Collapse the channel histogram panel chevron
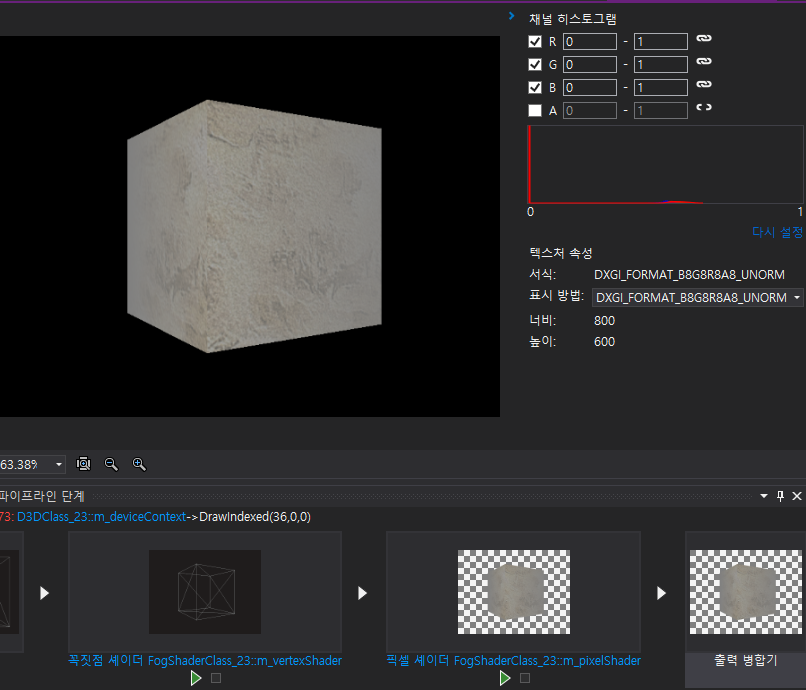The image size is (806, 690). [511, 16]
